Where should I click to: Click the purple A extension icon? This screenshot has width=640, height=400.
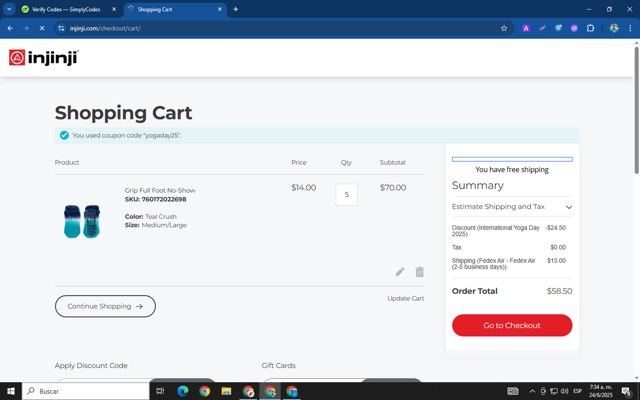click(x=526, y=28)
